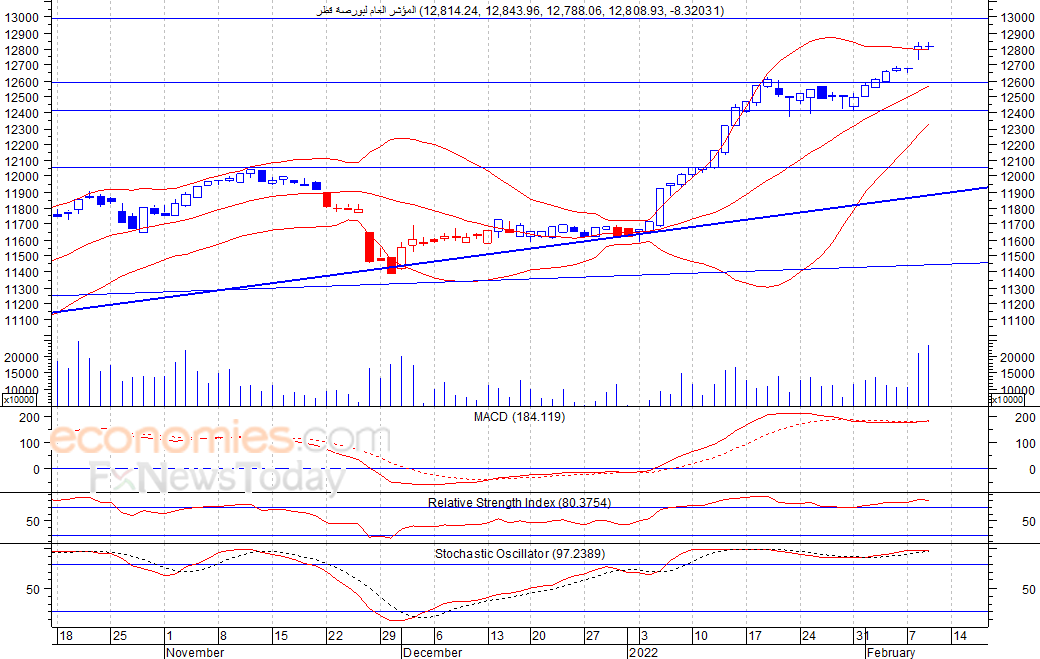
Task: Click the MACD 100 level on right axis
Action: (1025, 444)
